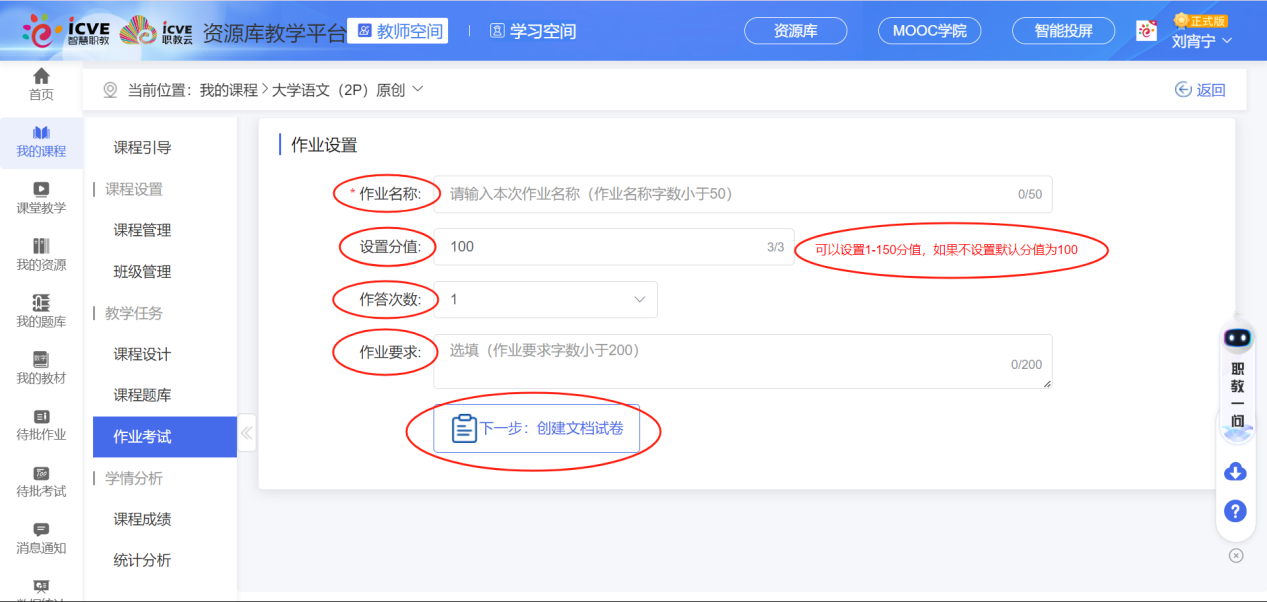Click the 首页 home icon
The image size is (1267, 602).
click(40, 82)
